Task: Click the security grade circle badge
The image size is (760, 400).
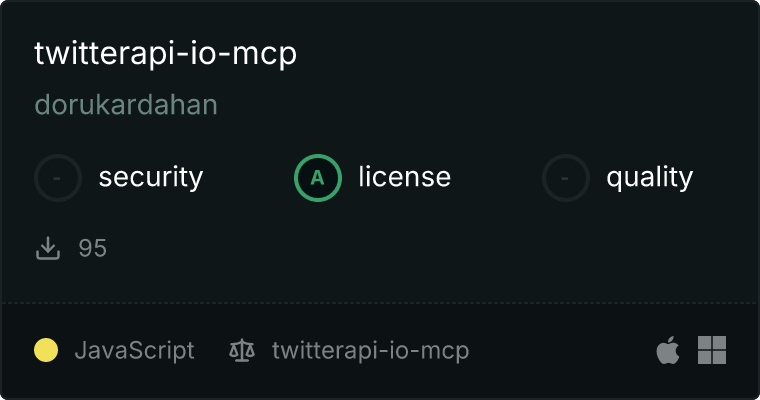Action: (x=58, y=178)
